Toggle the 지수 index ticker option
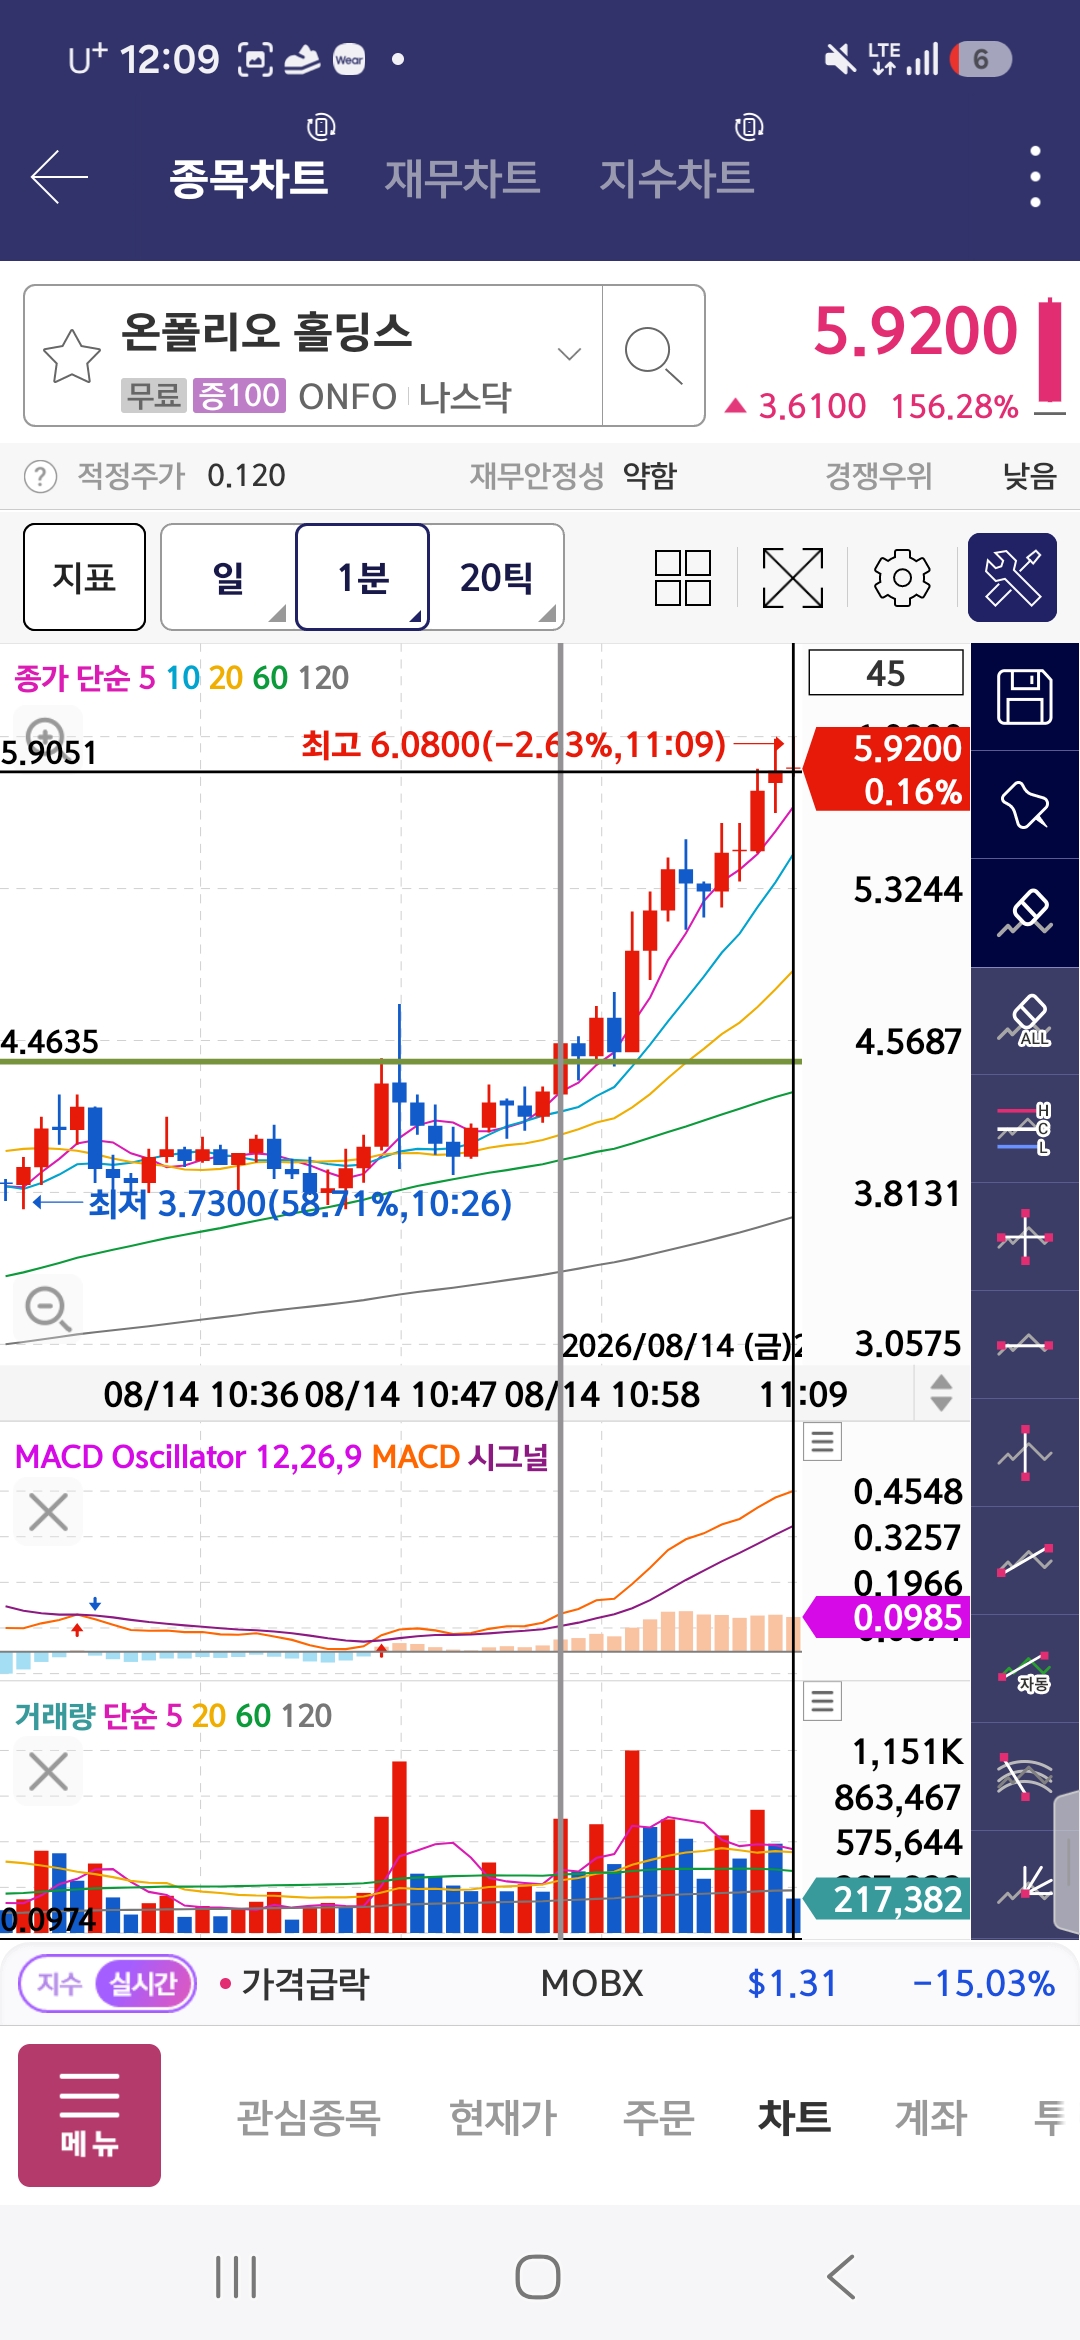The height and width of the screenshot is (2340, 1080). 59,1983
